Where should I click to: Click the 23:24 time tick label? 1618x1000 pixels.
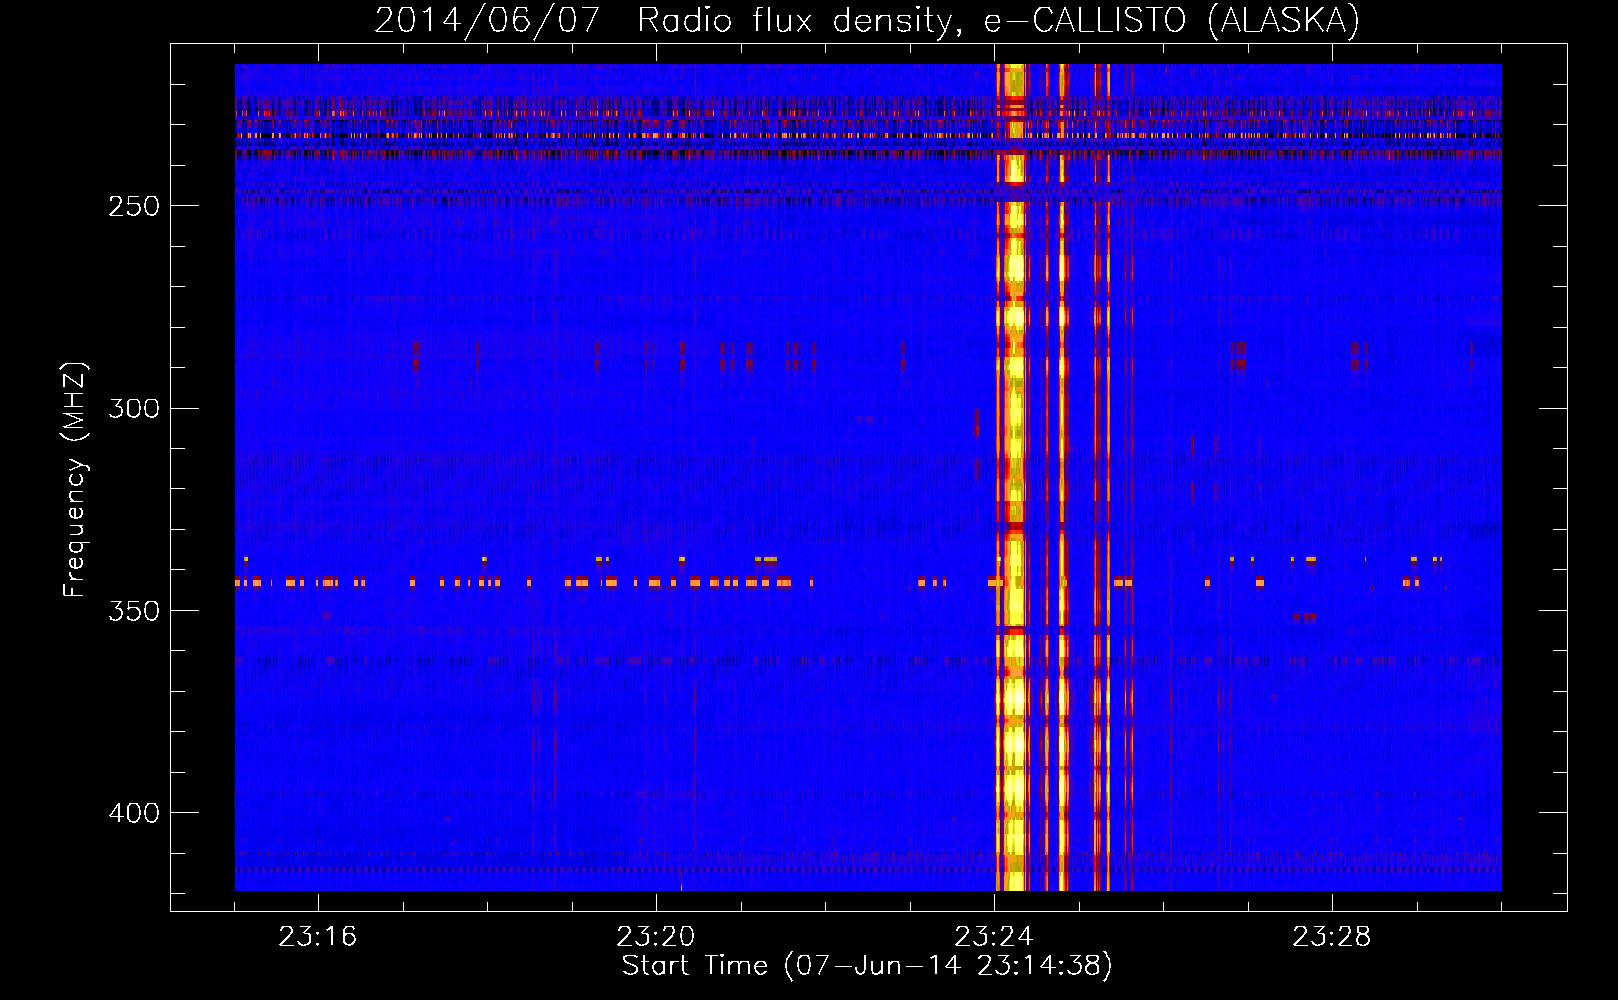point(993,937)
